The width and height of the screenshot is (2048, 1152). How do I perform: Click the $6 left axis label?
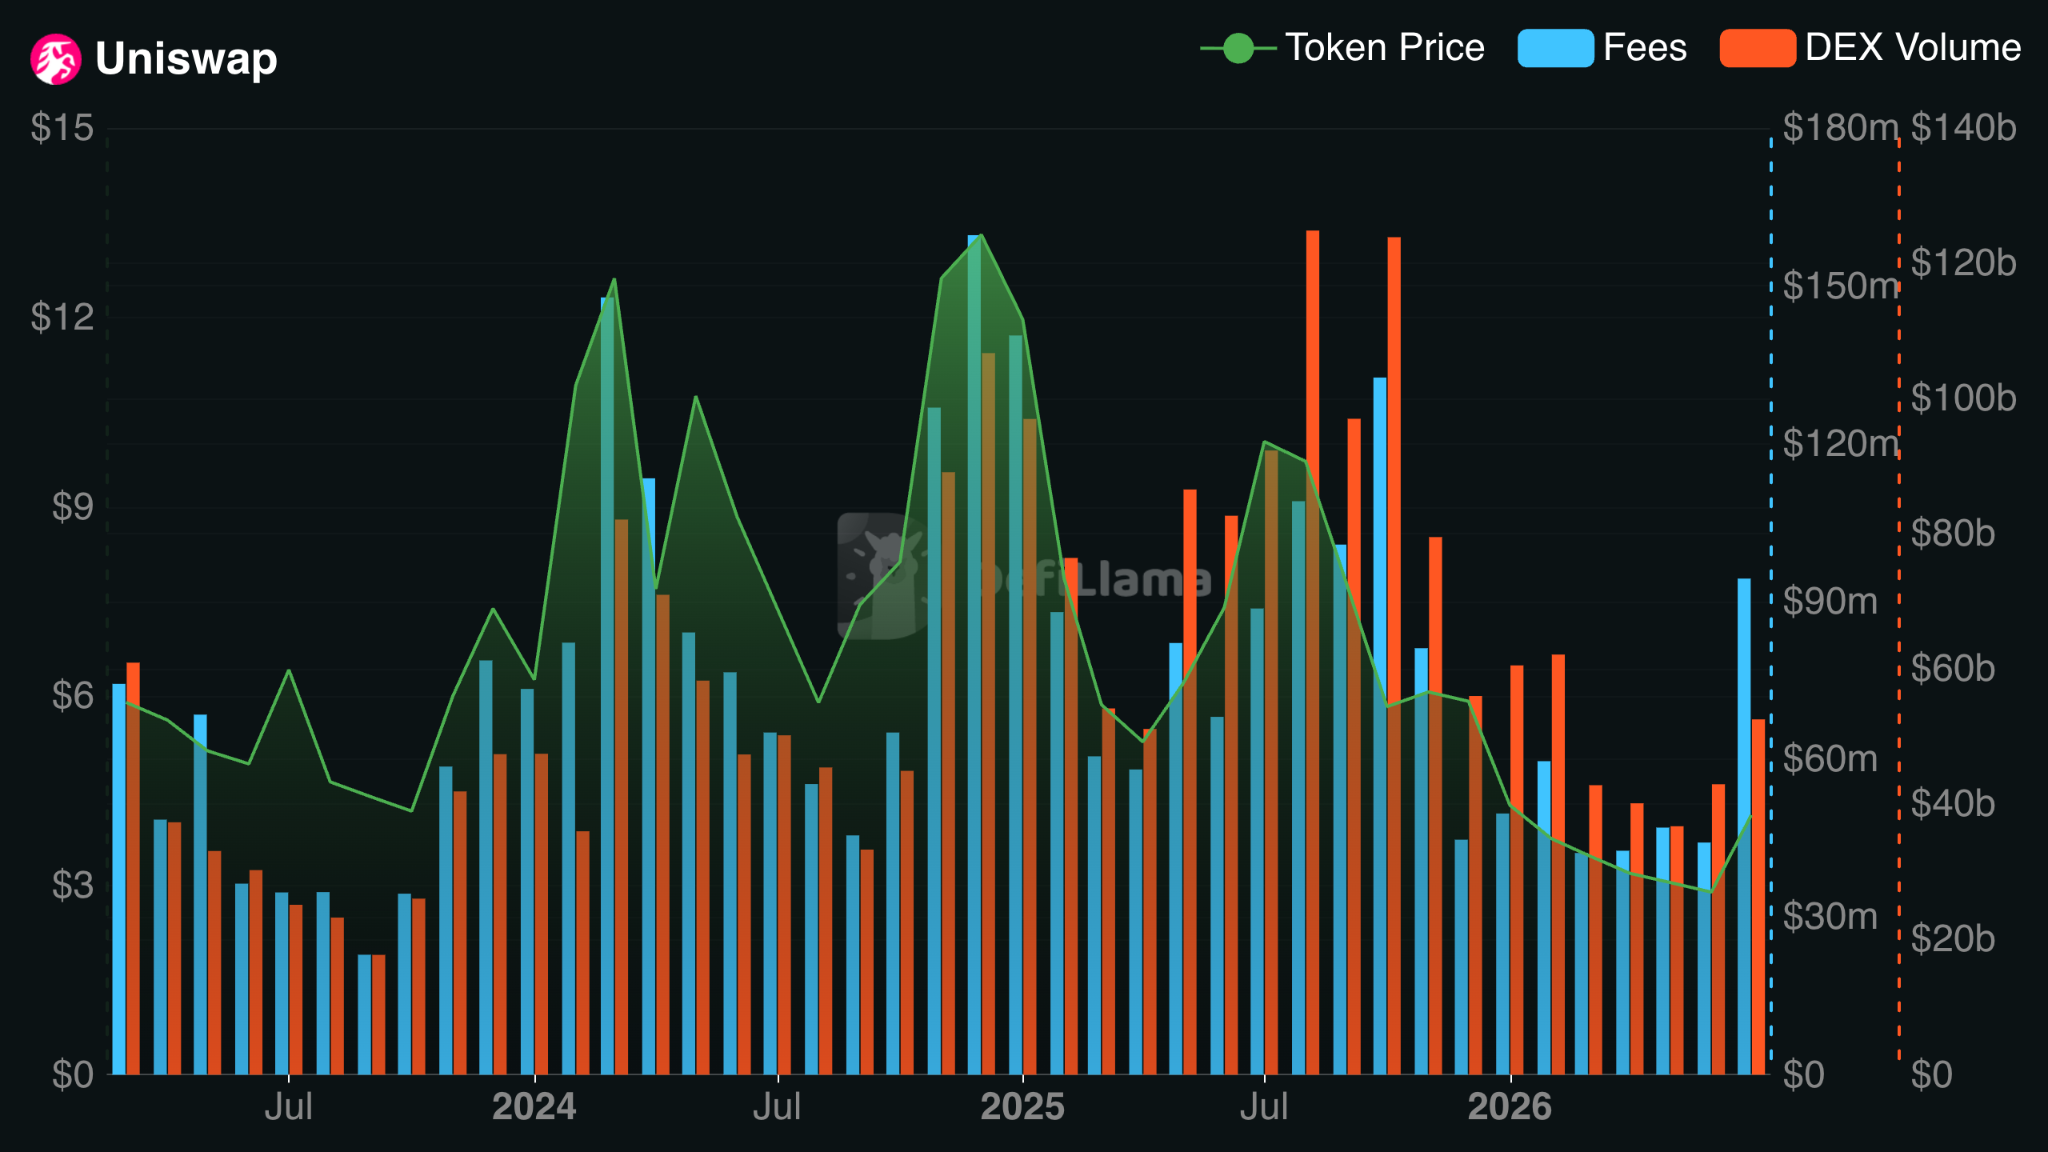[x=73, y=695]
